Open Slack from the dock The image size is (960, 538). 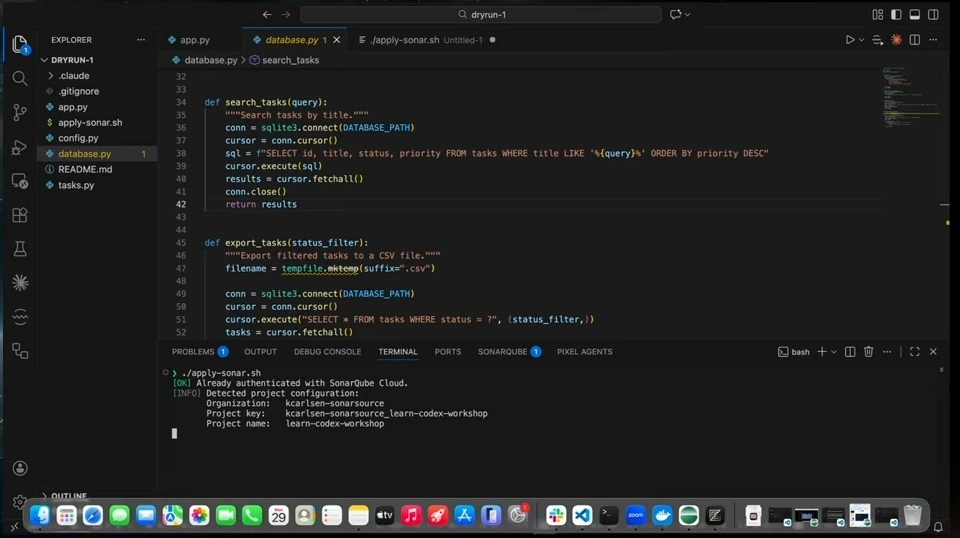pos(555,515)
